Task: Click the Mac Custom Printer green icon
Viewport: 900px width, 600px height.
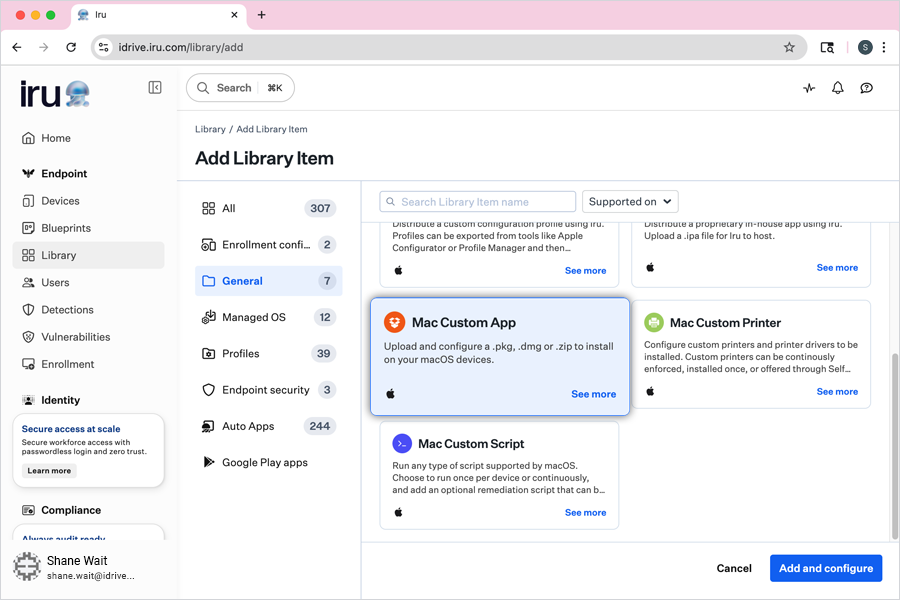Action: coord(654,322)
